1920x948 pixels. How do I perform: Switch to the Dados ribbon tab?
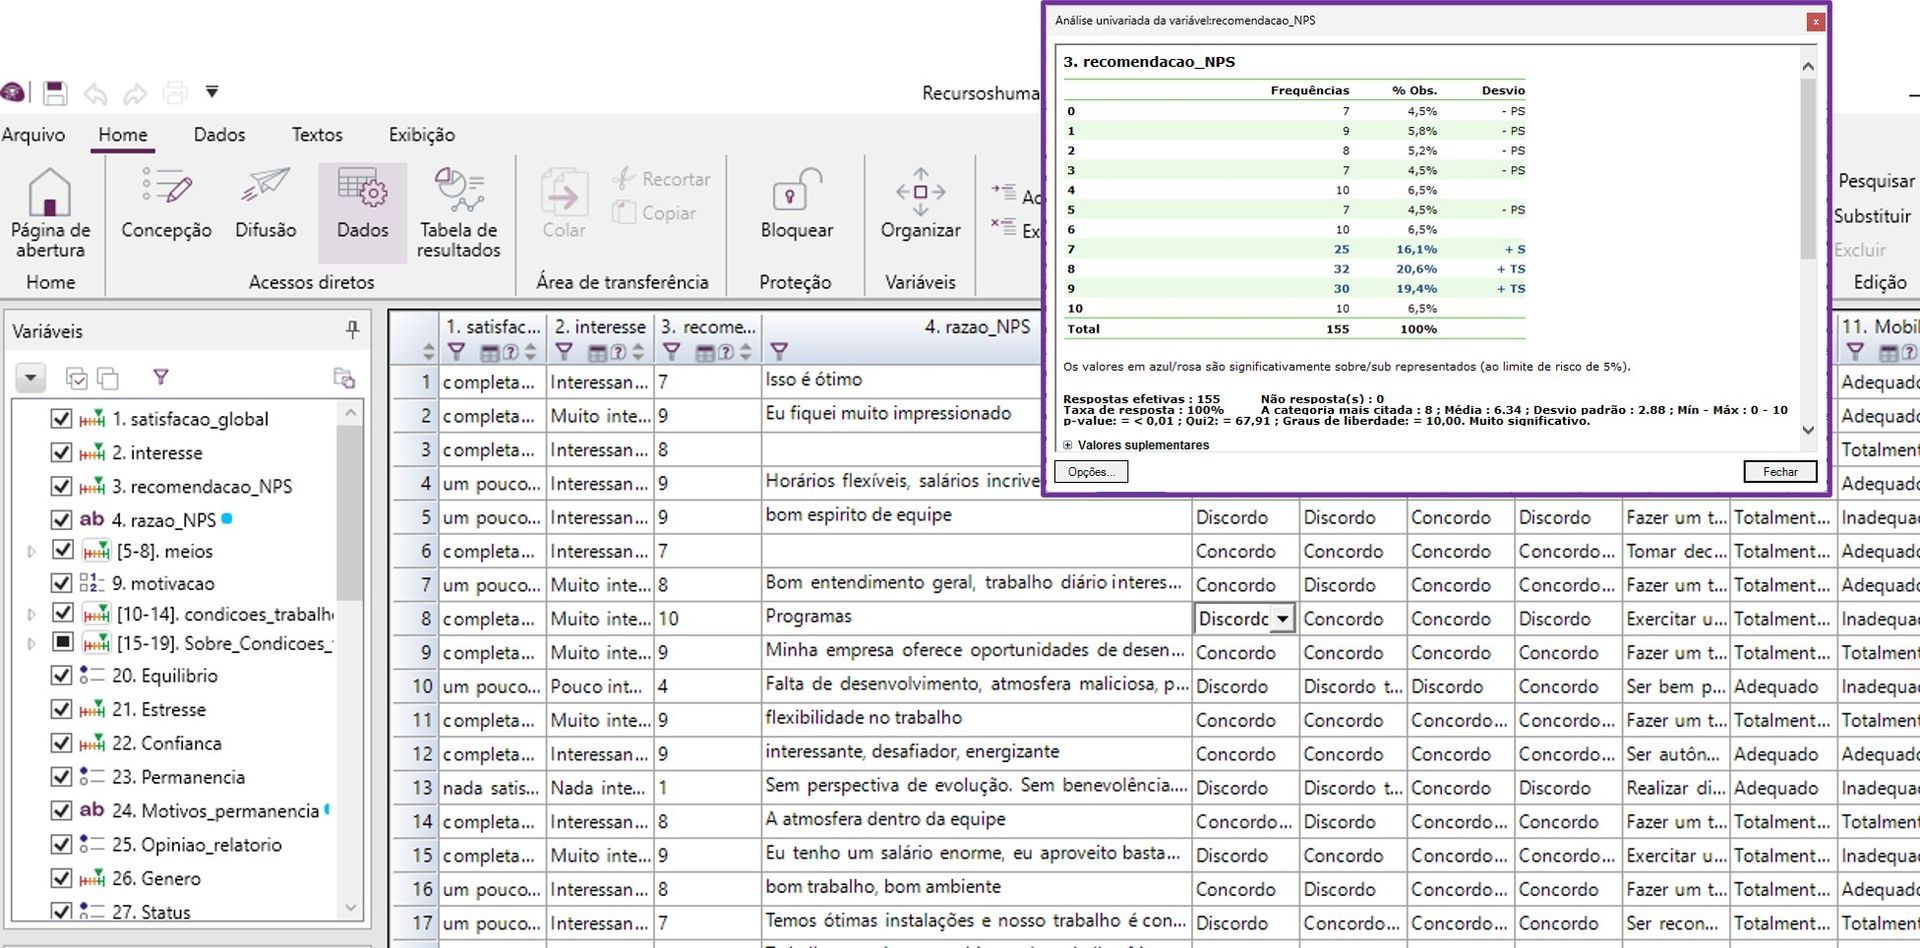(219, 135)
